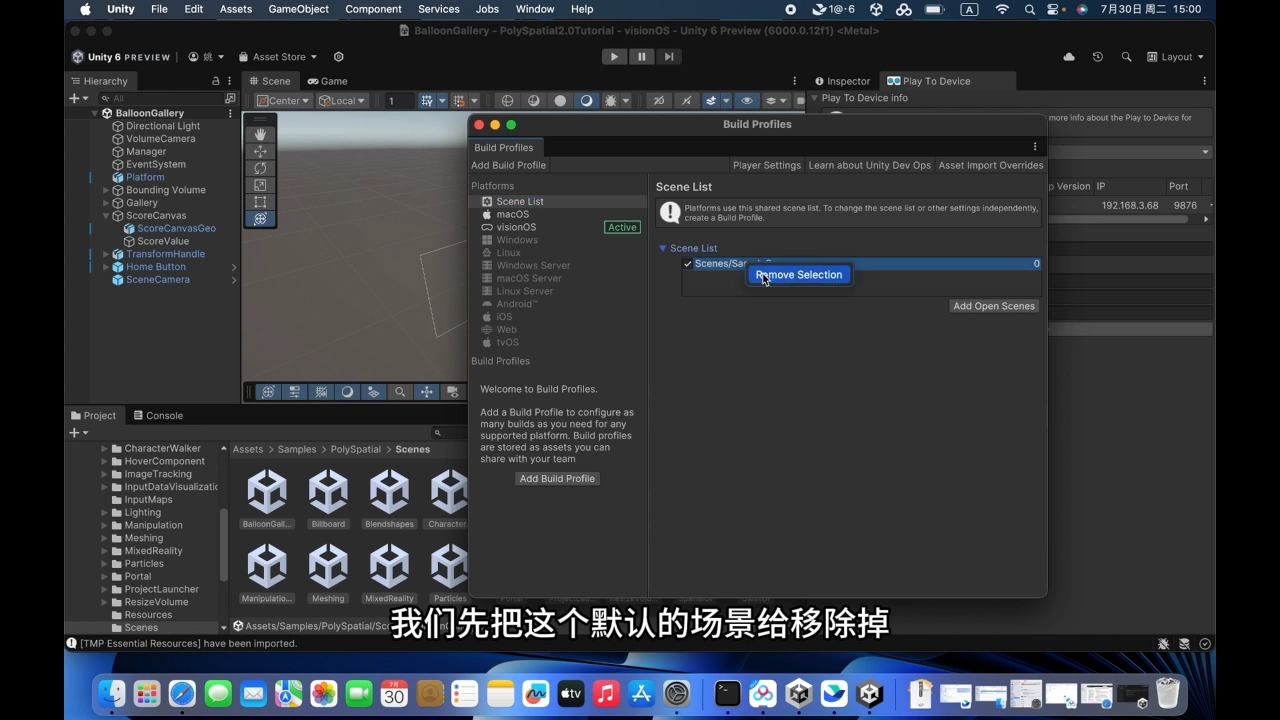Select the Move tool in Scene view

click(260, 151)
